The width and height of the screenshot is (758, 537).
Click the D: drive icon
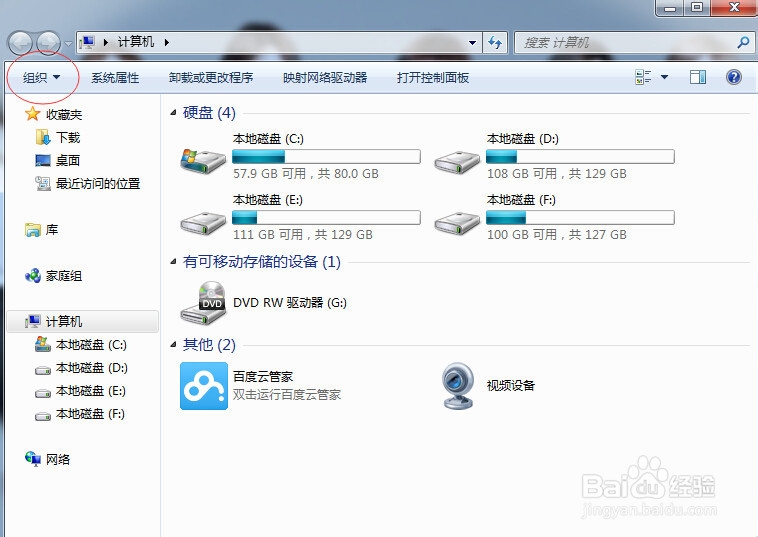pyautogui.click(x=457, y=162)
